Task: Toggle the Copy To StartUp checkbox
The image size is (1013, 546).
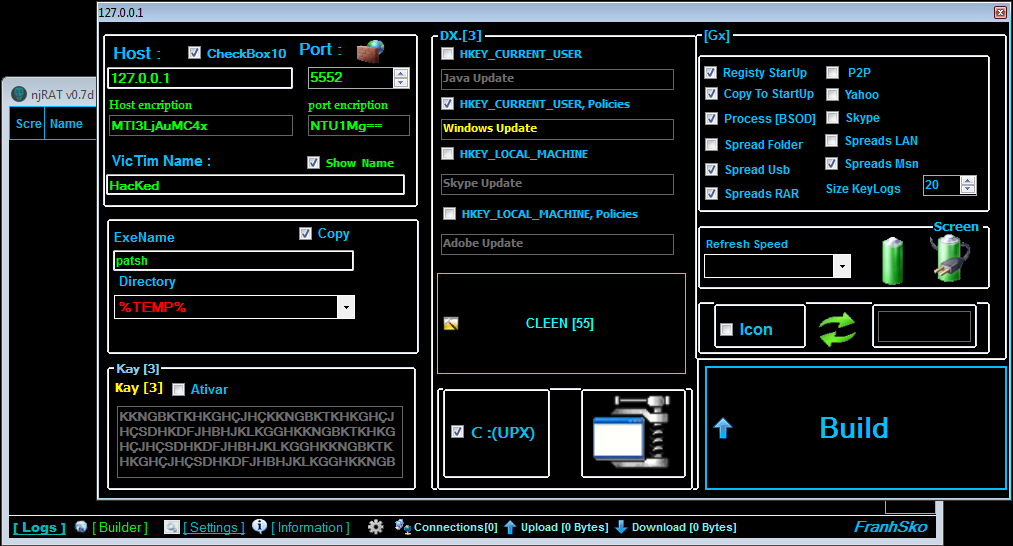Action: click(x=711, y=94)
